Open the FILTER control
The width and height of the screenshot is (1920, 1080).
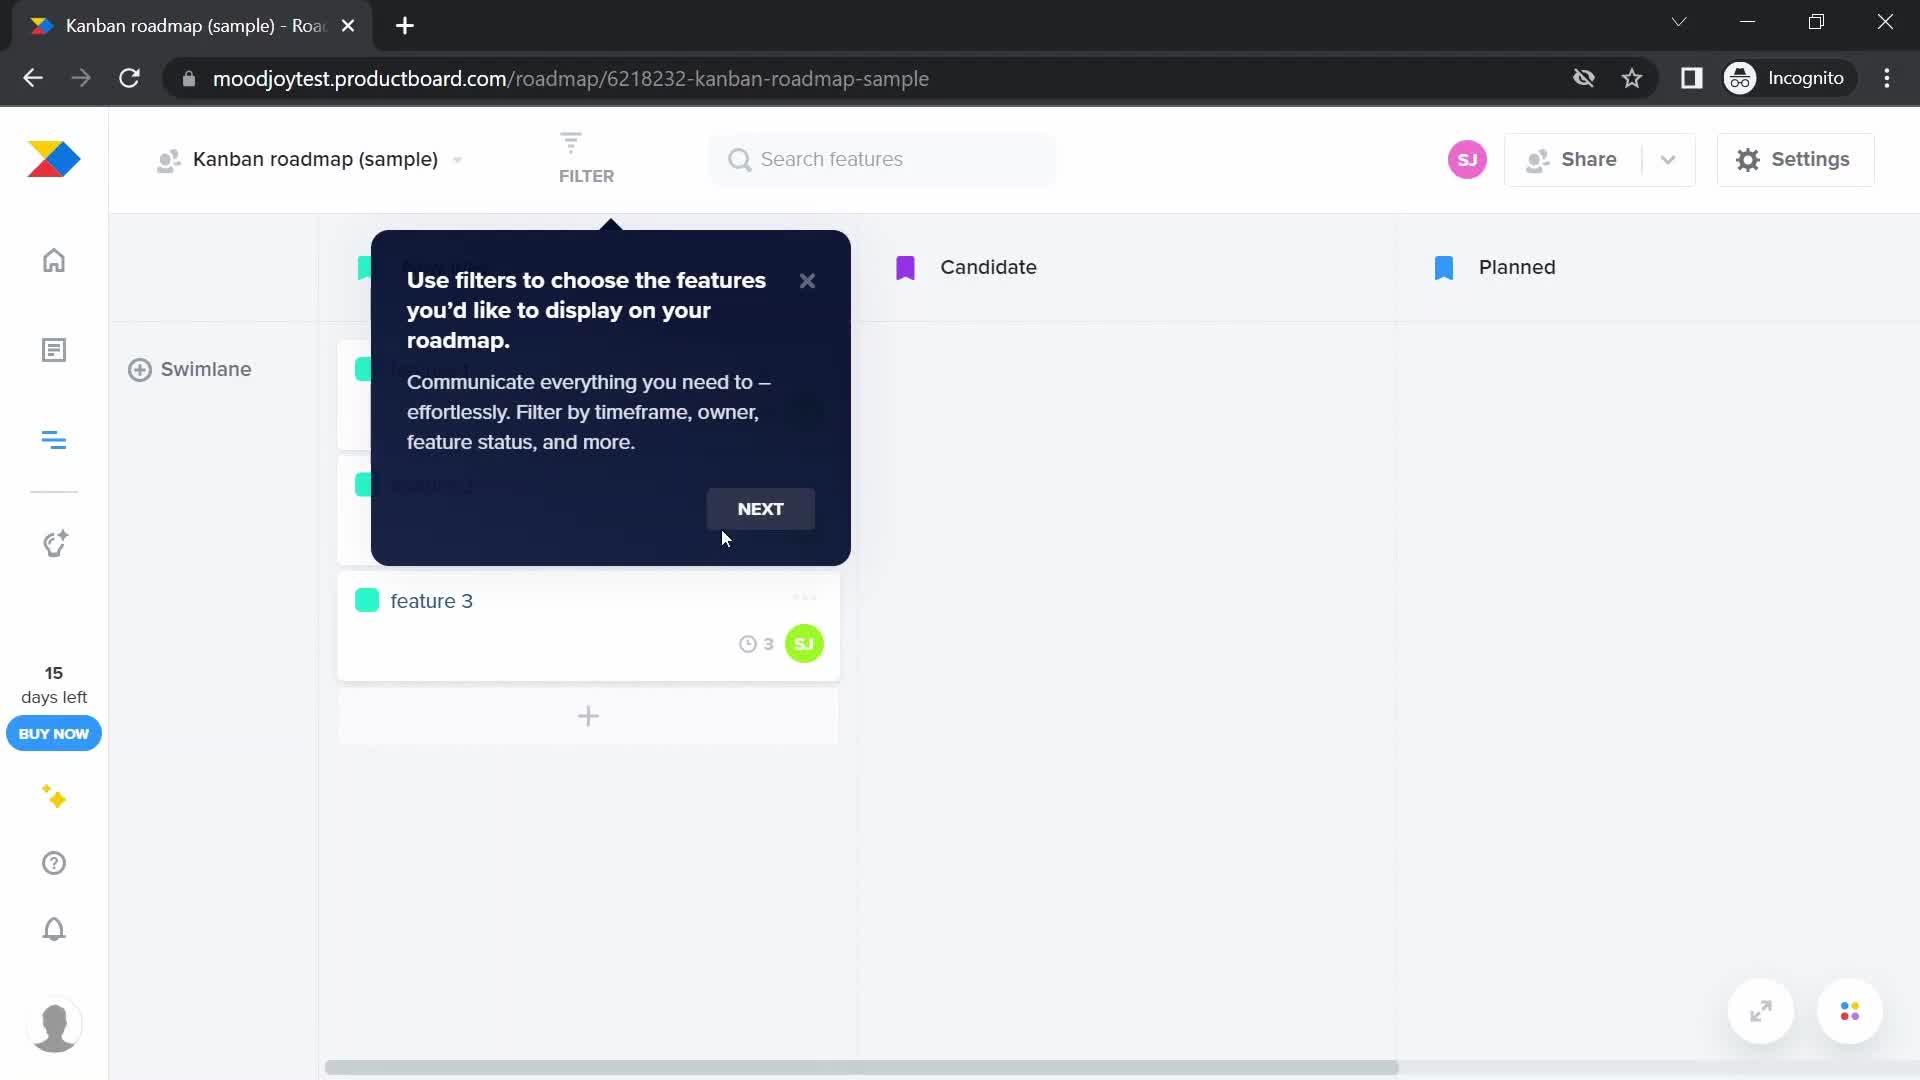pos(586,159)
